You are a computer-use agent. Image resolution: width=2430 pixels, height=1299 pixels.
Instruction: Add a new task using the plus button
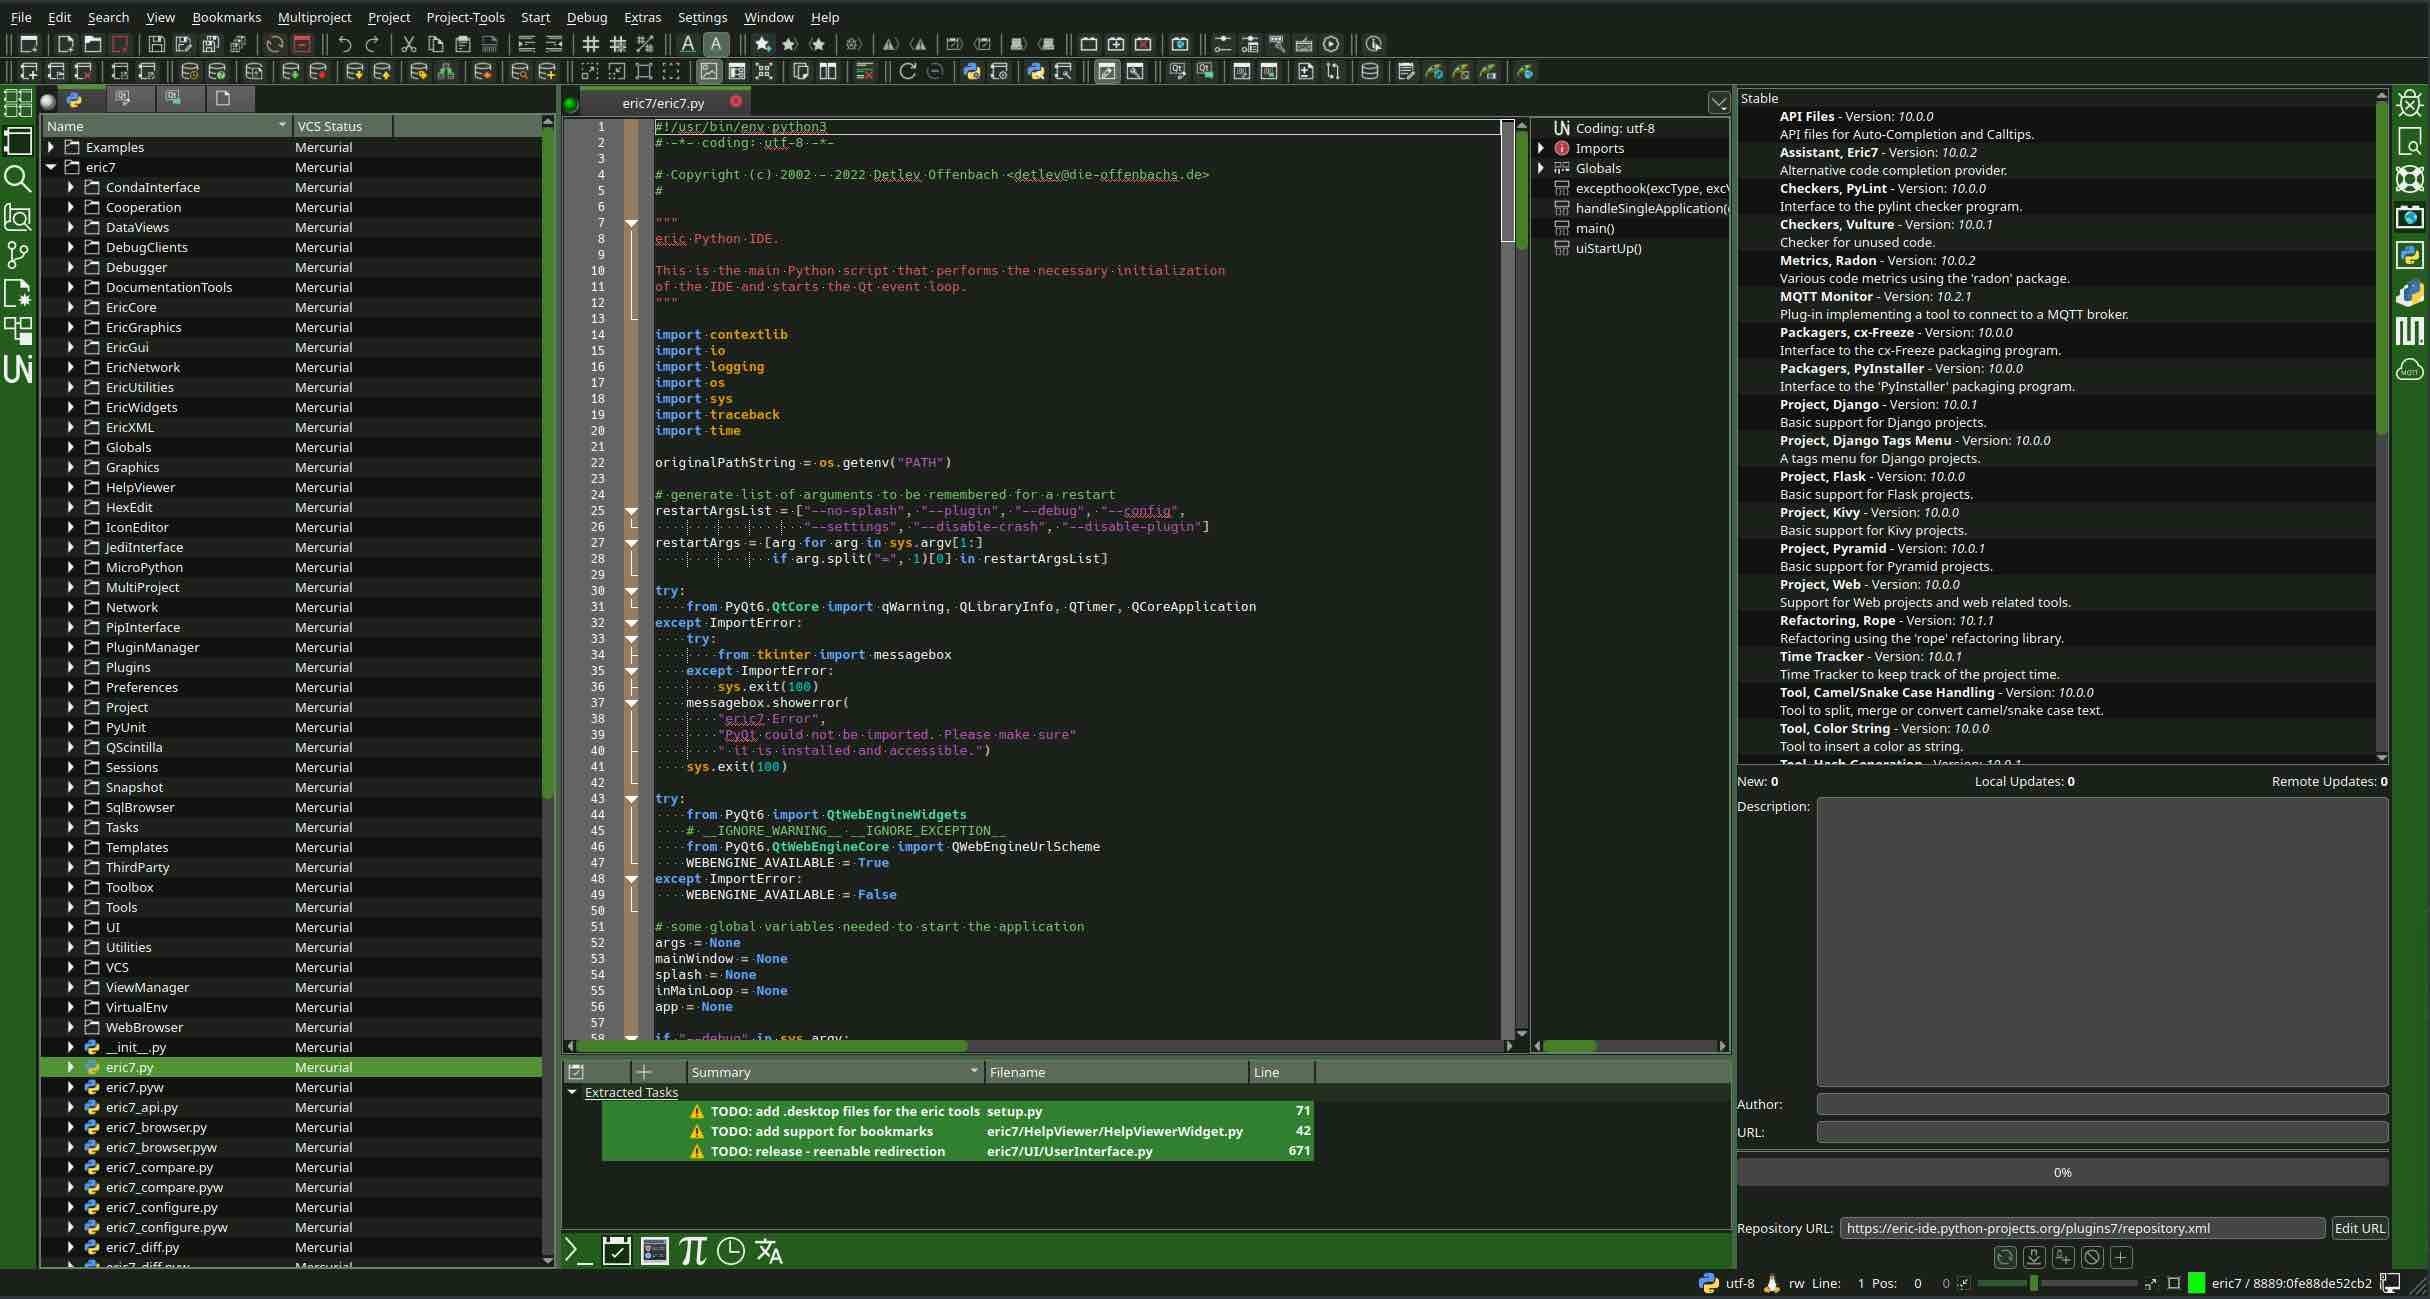point(646,1072)
